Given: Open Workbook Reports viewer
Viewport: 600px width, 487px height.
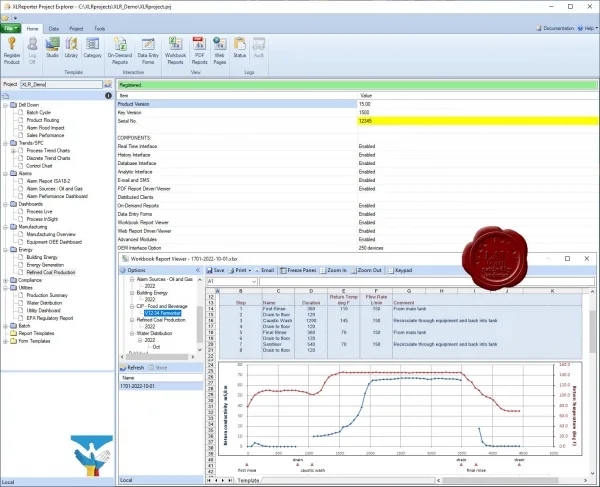Looking at the screenshot, I should (x=175, y=51).
